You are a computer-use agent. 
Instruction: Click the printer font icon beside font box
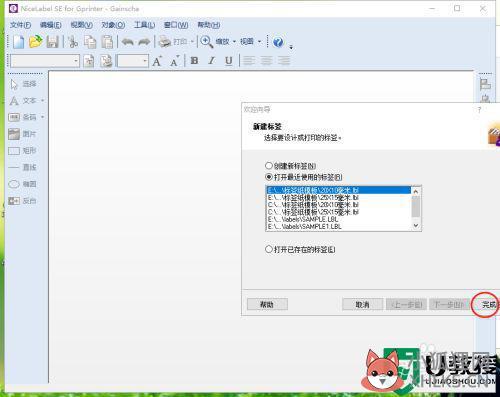pos(88,61)
